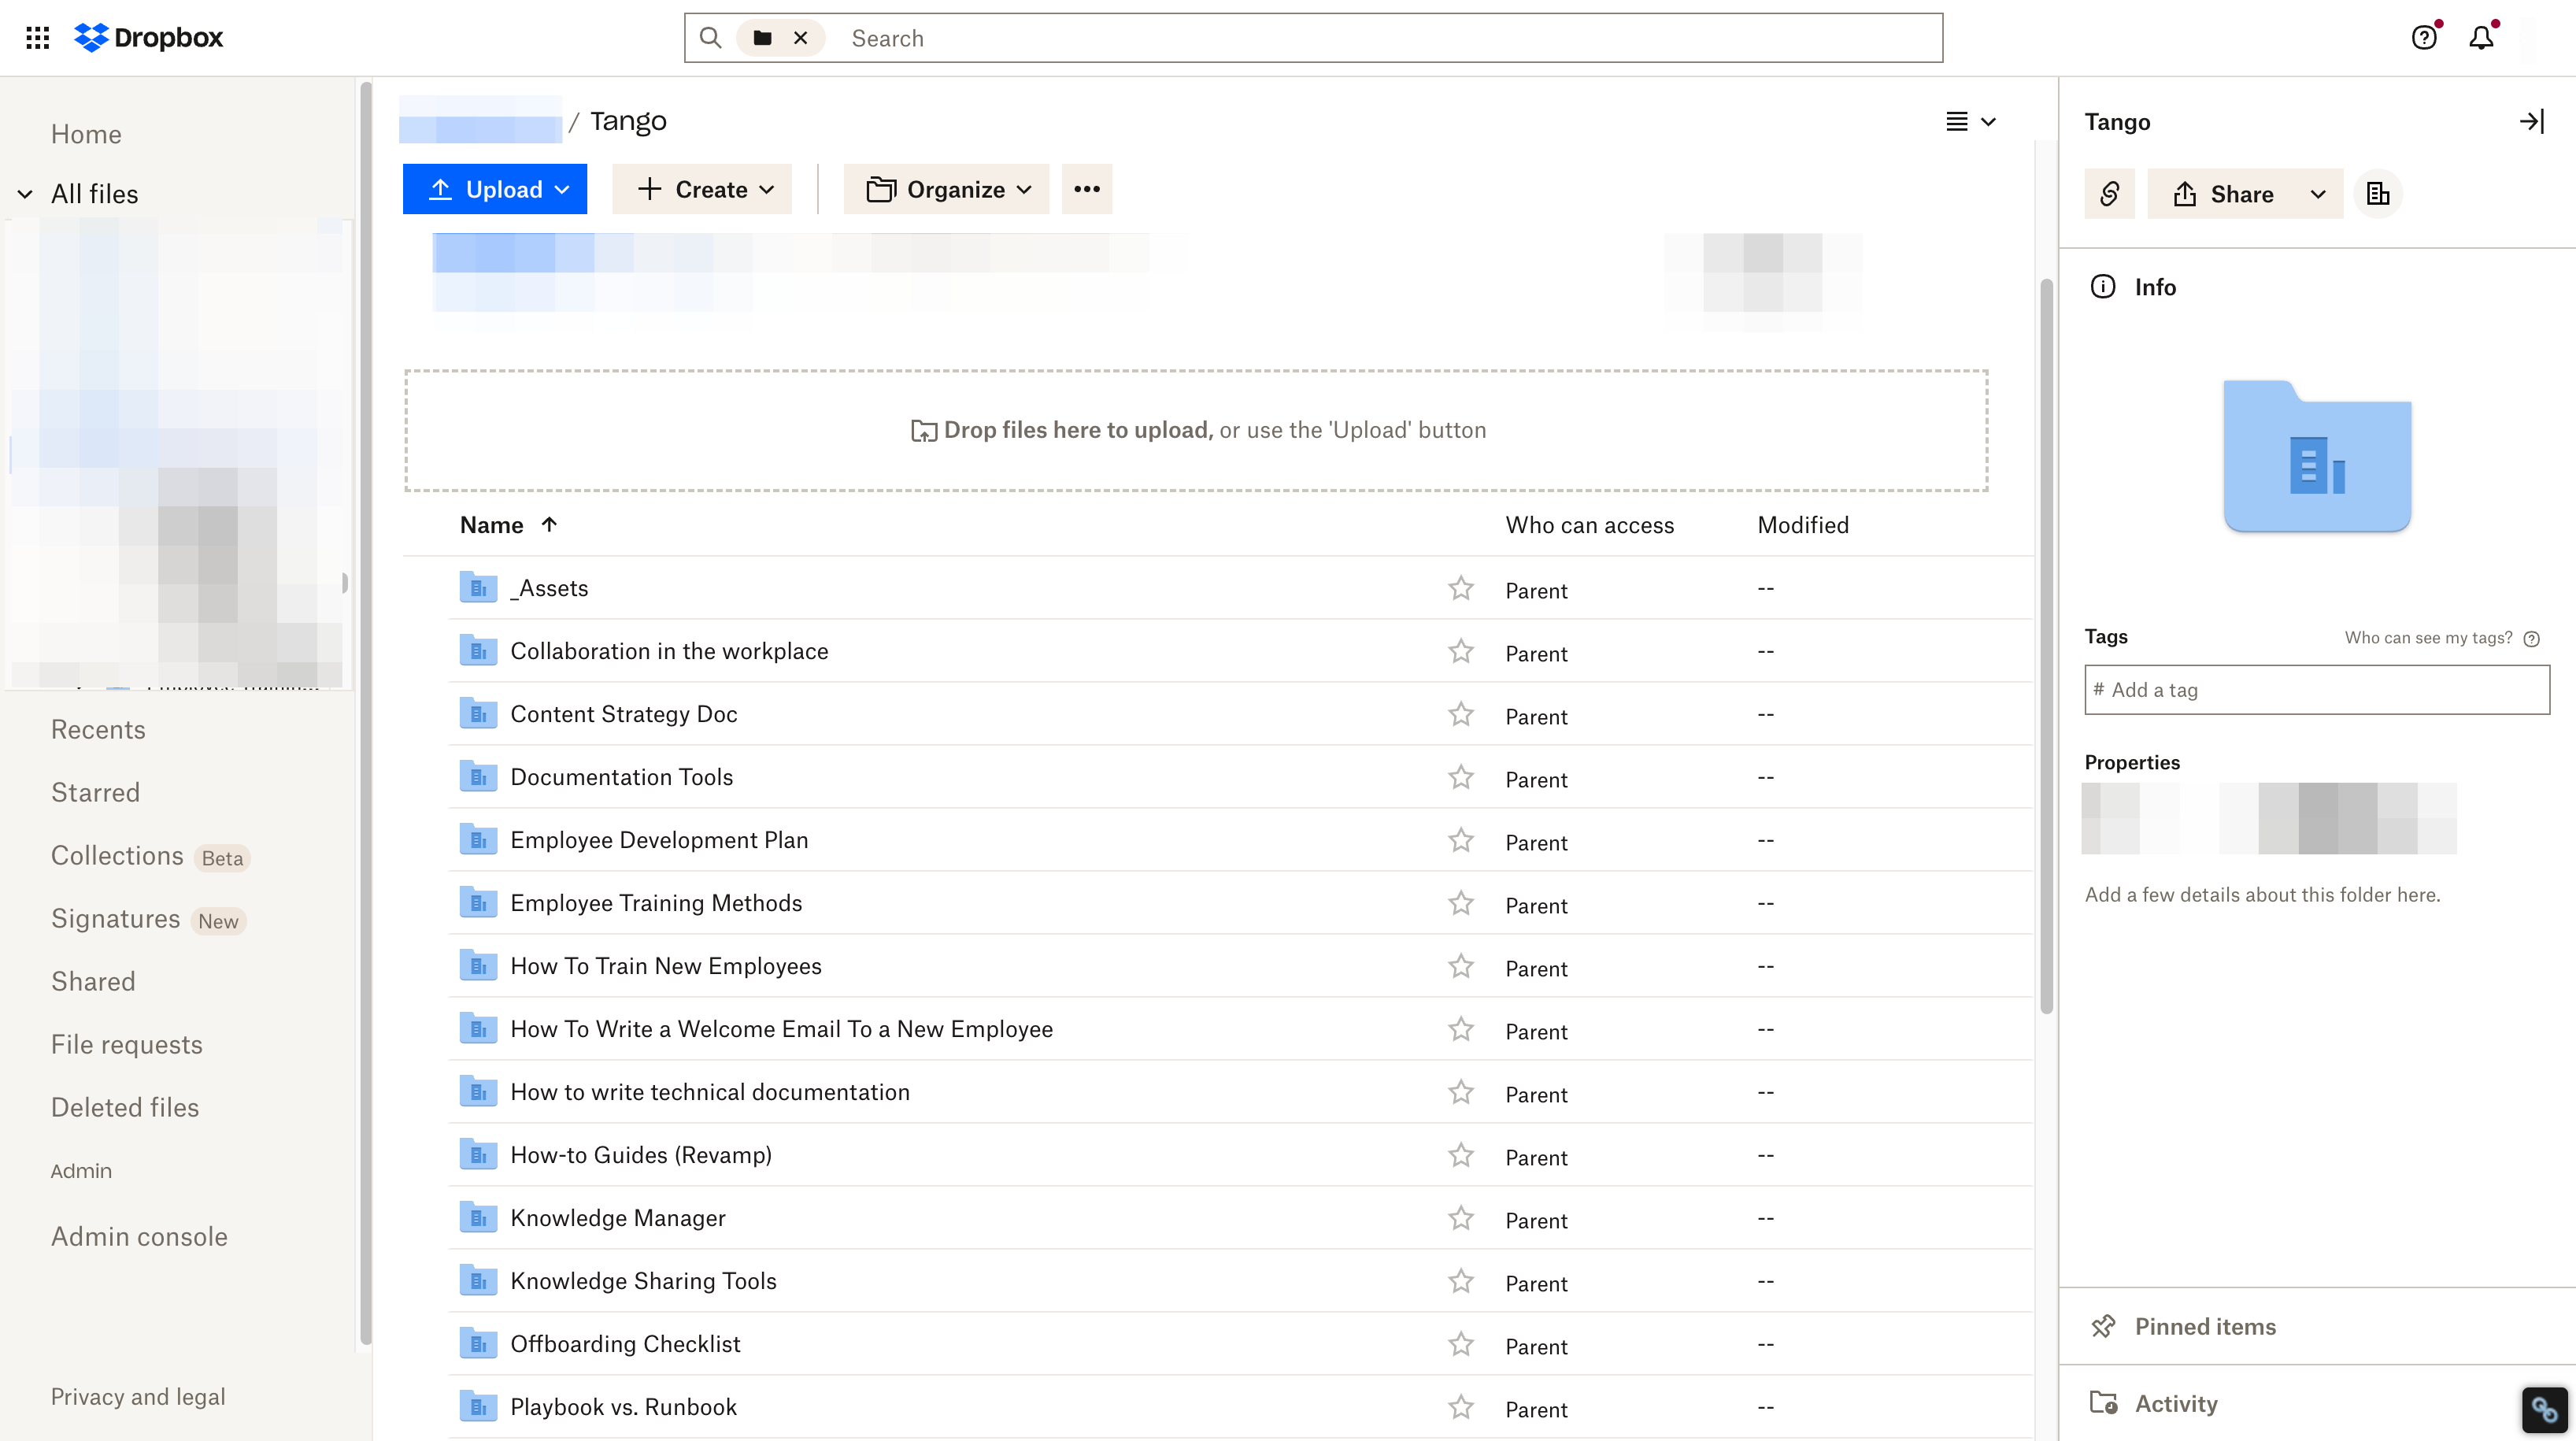Star the Offboarding Checklist folder
This screenshot has height=1441, width=2576.
pyautogui.click(x=1460, y=1344)
